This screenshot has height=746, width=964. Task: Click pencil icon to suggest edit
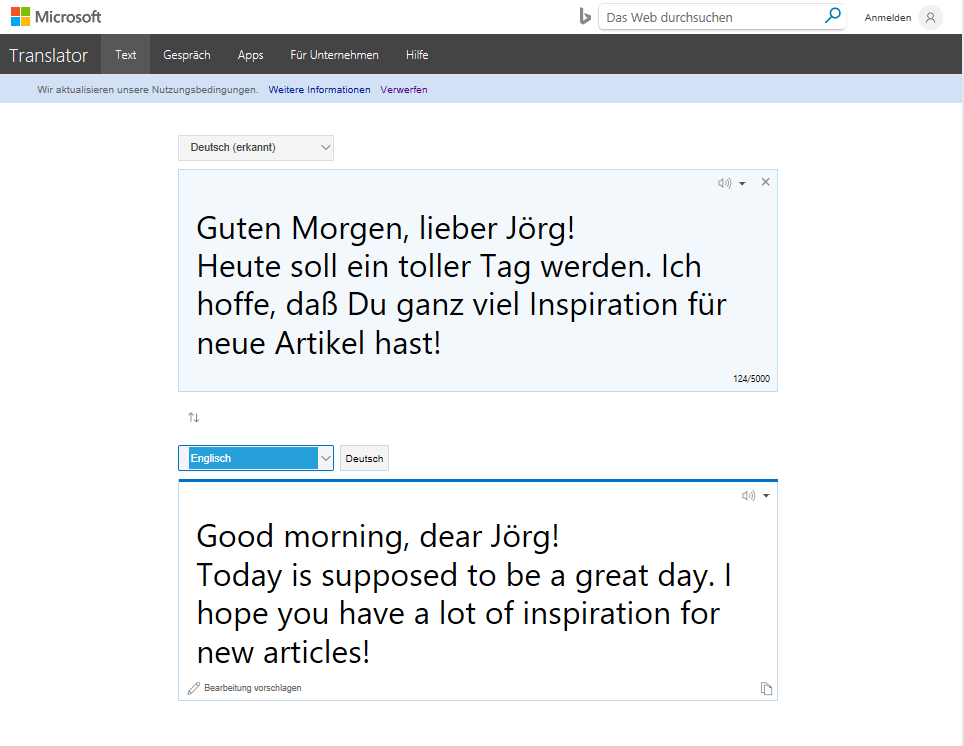[194, 688]
